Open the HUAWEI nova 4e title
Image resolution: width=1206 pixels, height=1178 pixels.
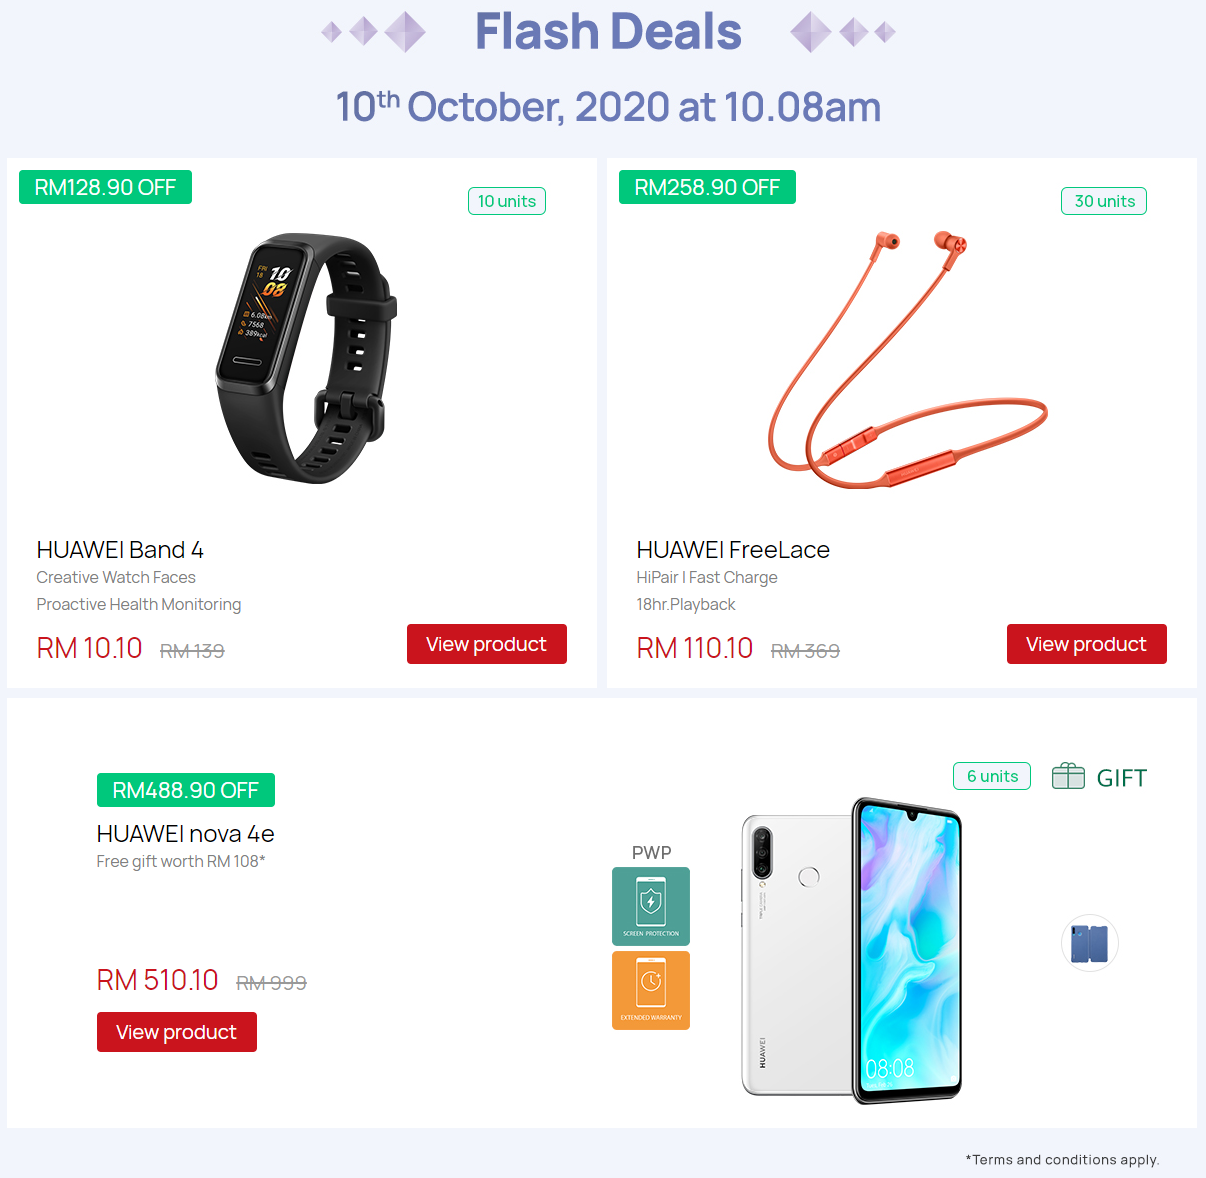click(x=185, y=834)
